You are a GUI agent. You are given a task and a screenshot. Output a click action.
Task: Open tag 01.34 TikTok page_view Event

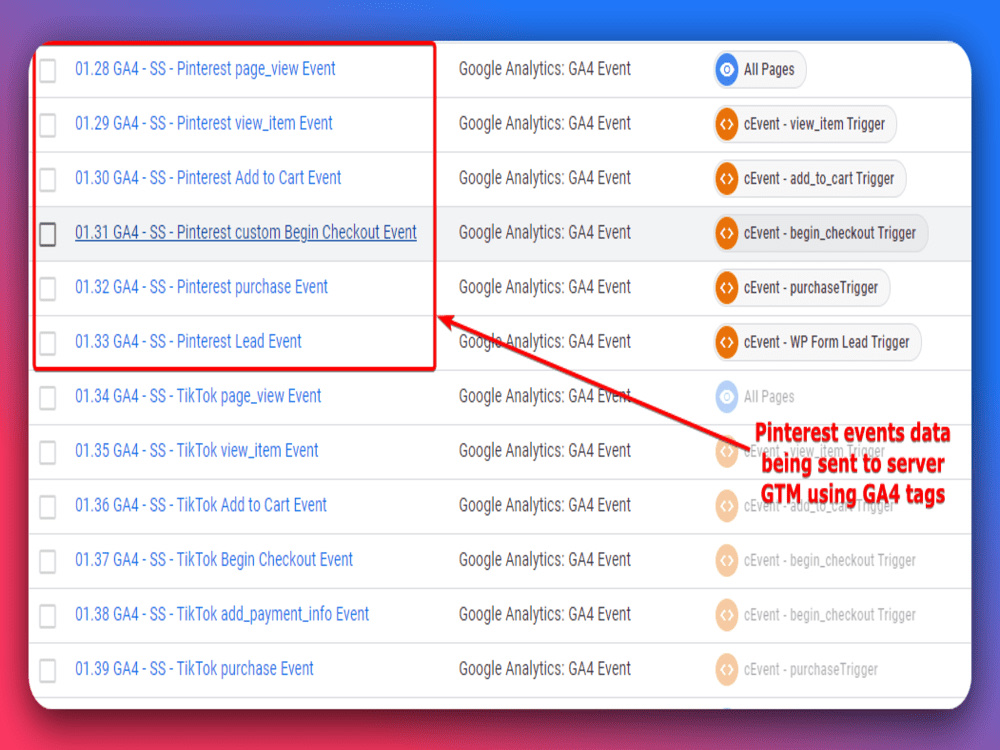tap(198, 396)
